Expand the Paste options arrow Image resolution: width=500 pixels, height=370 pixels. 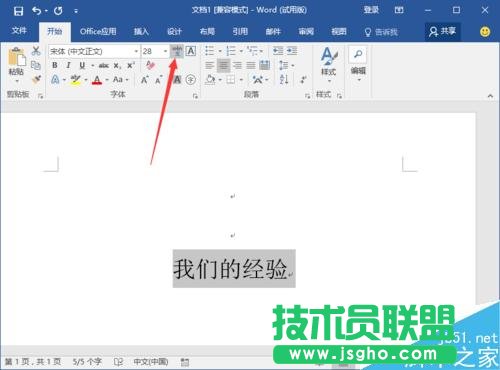(x=17, y=81)
